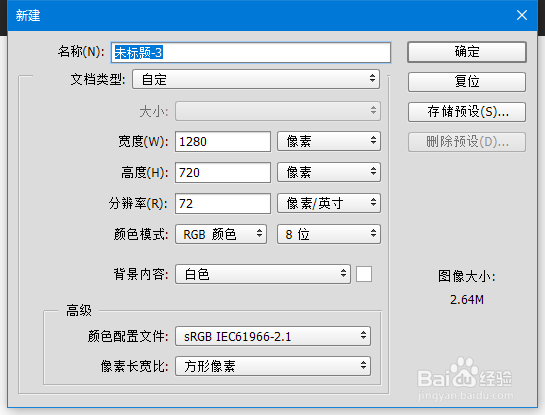Screen dimensions: 545x415
Task: Open the 像素/英寸 resolution unit dropdown
Action: tap(329, 203)
